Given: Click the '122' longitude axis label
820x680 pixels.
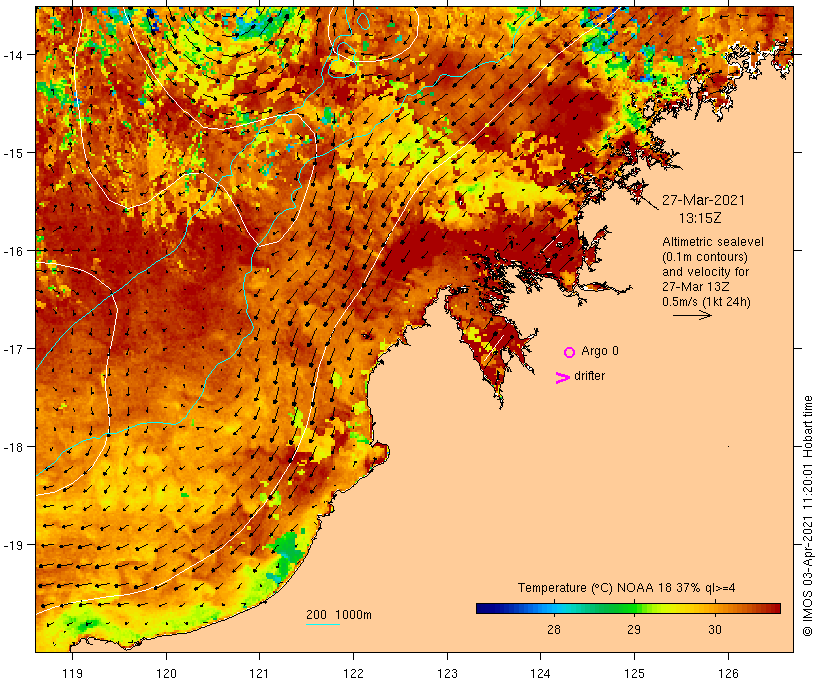Looking at the screenshot, I should pos(354,673).
